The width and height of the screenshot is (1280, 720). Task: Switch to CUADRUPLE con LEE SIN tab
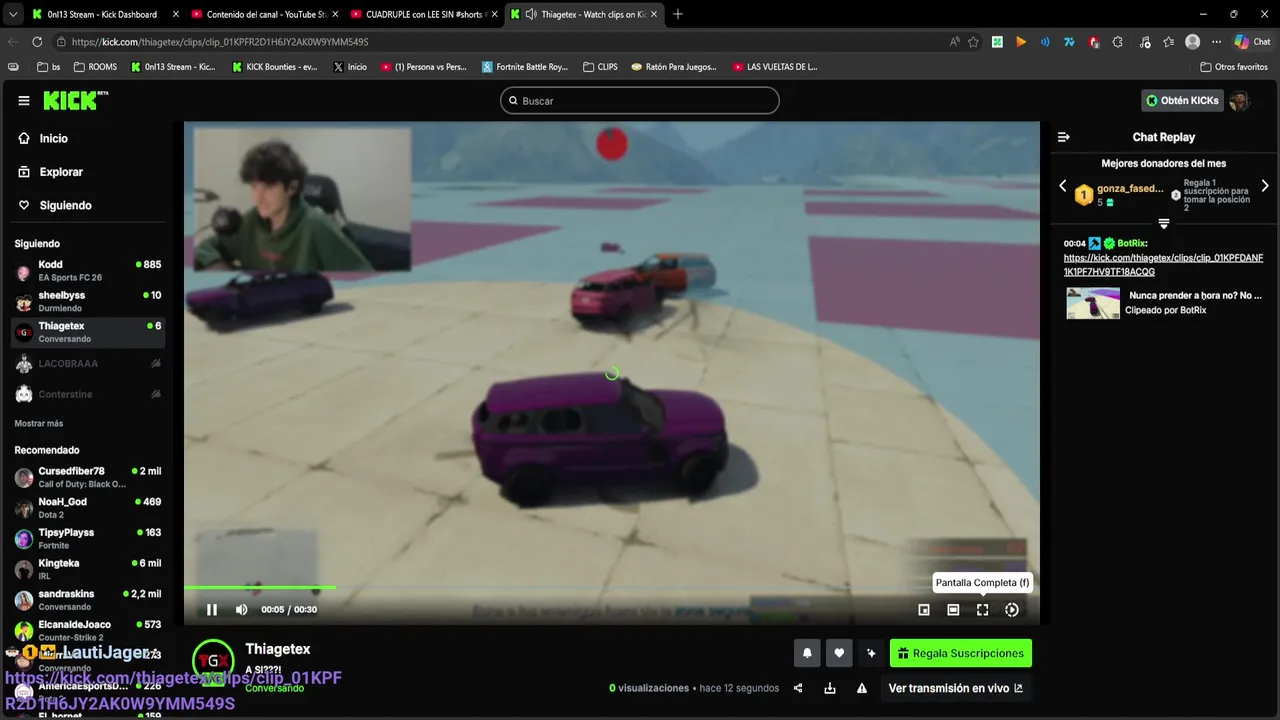click(x=423, y=14)
